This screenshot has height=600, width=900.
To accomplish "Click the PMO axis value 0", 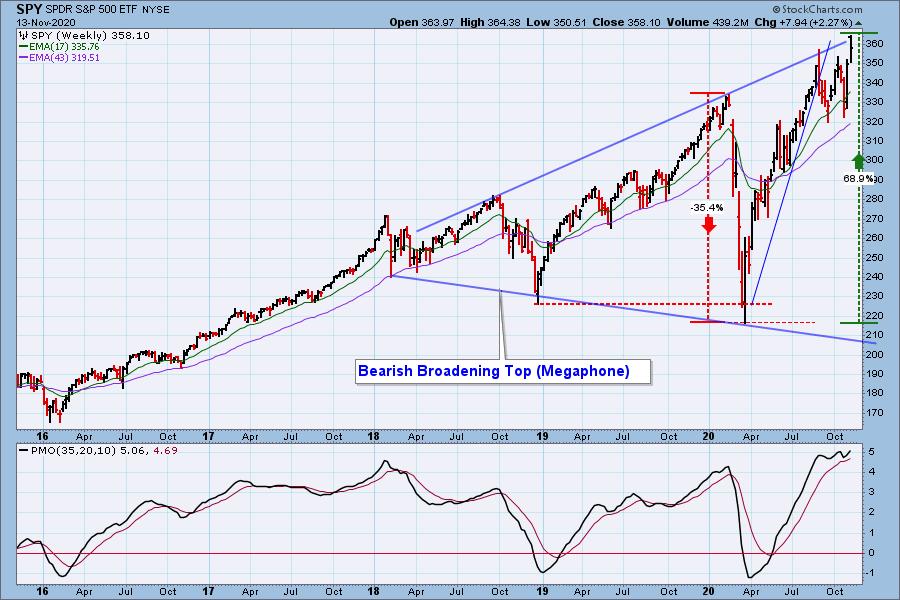I will (871, 553).
